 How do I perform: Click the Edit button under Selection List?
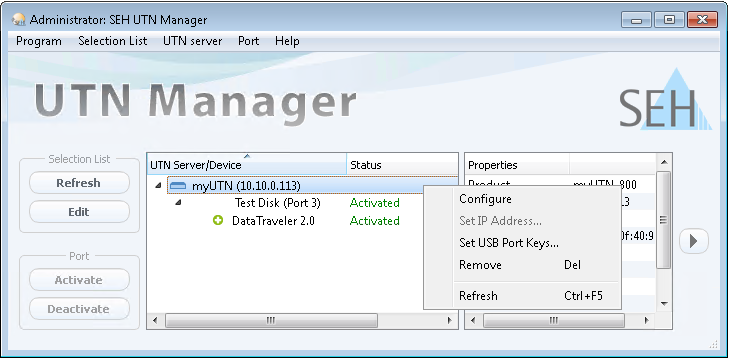click(x=79, y=212)
